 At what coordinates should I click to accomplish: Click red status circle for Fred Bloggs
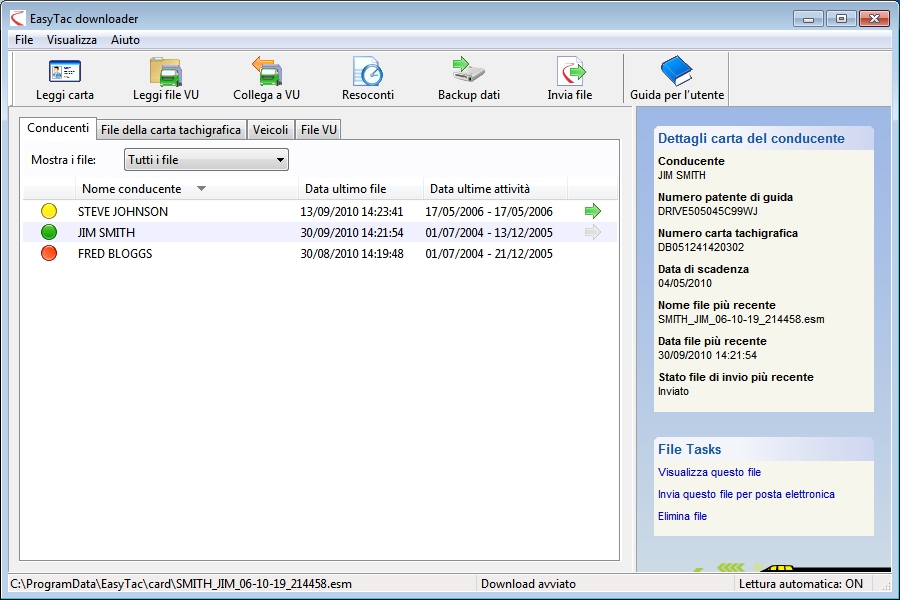pos(49,254)
